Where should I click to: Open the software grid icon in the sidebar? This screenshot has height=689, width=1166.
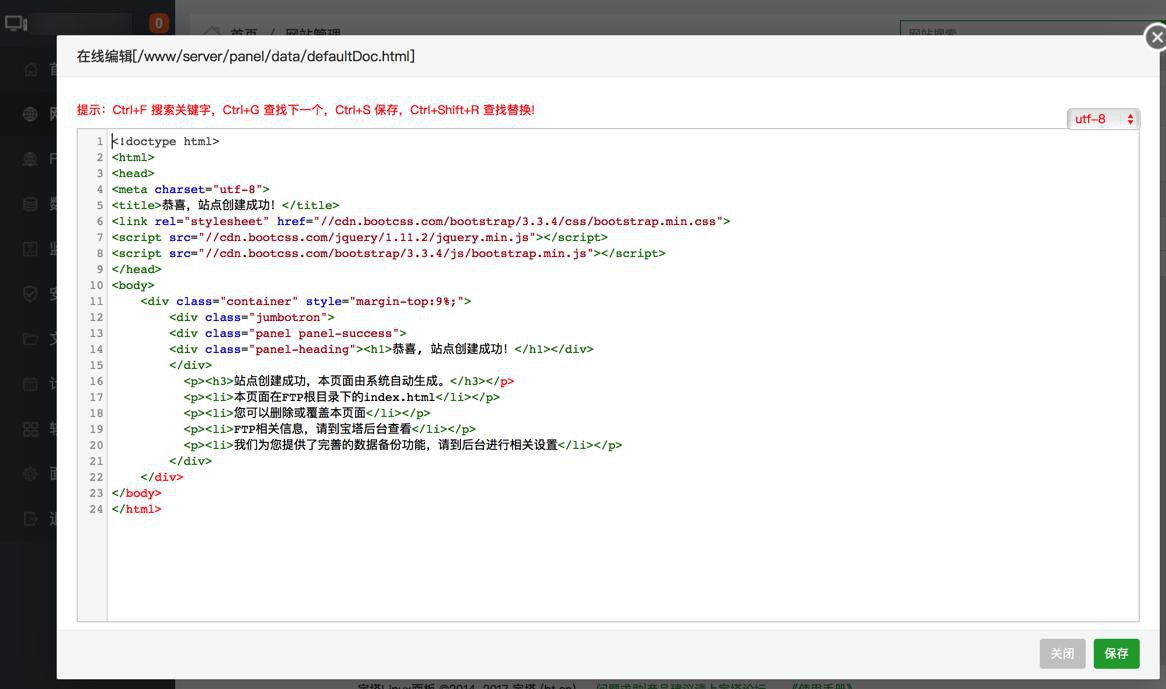[30, 429]
